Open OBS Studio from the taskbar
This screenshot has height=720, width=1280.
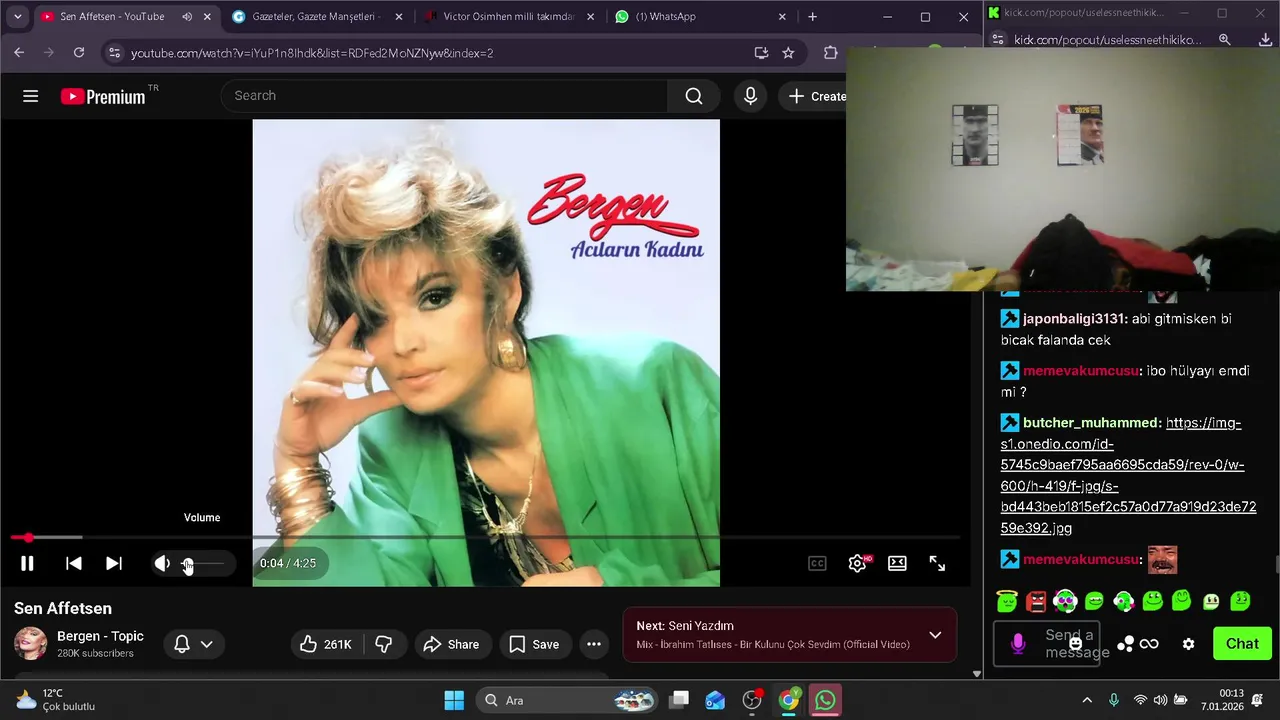(752, 700)
